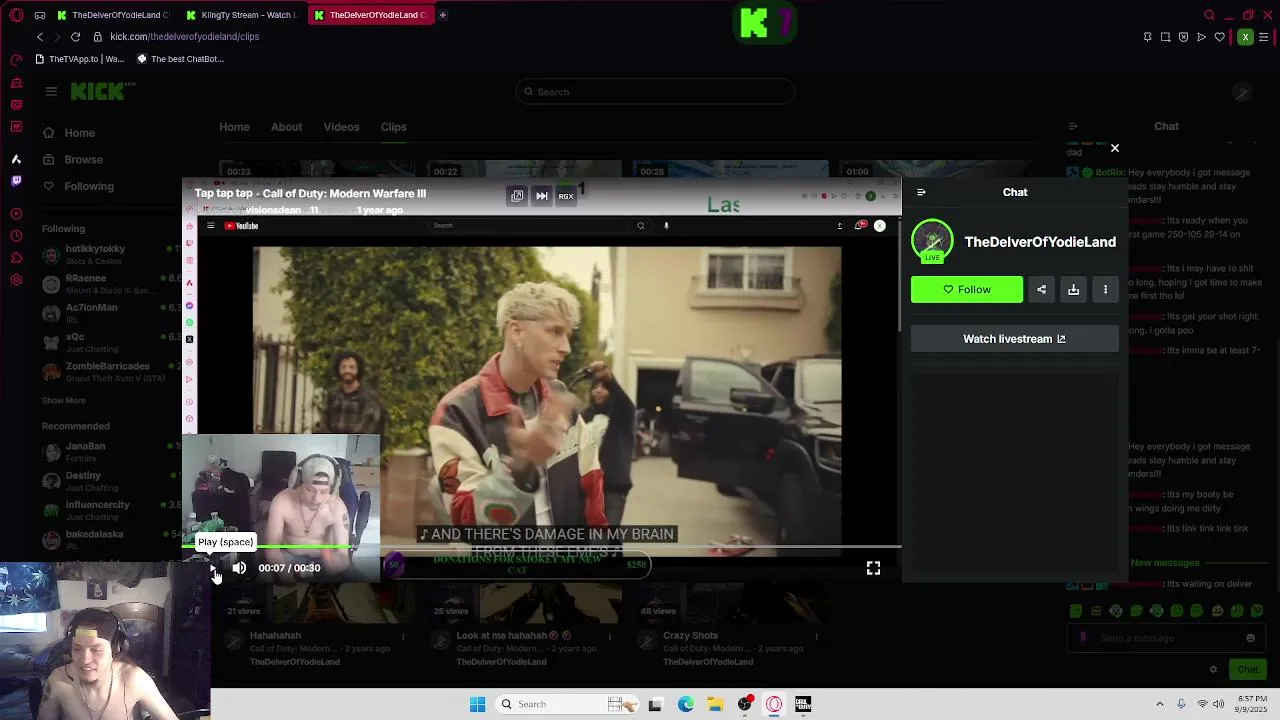The height and width of the screenshot is (720, 1280).
Task: Open TheTVApp.to bookmark
Action: coord(80,59)
